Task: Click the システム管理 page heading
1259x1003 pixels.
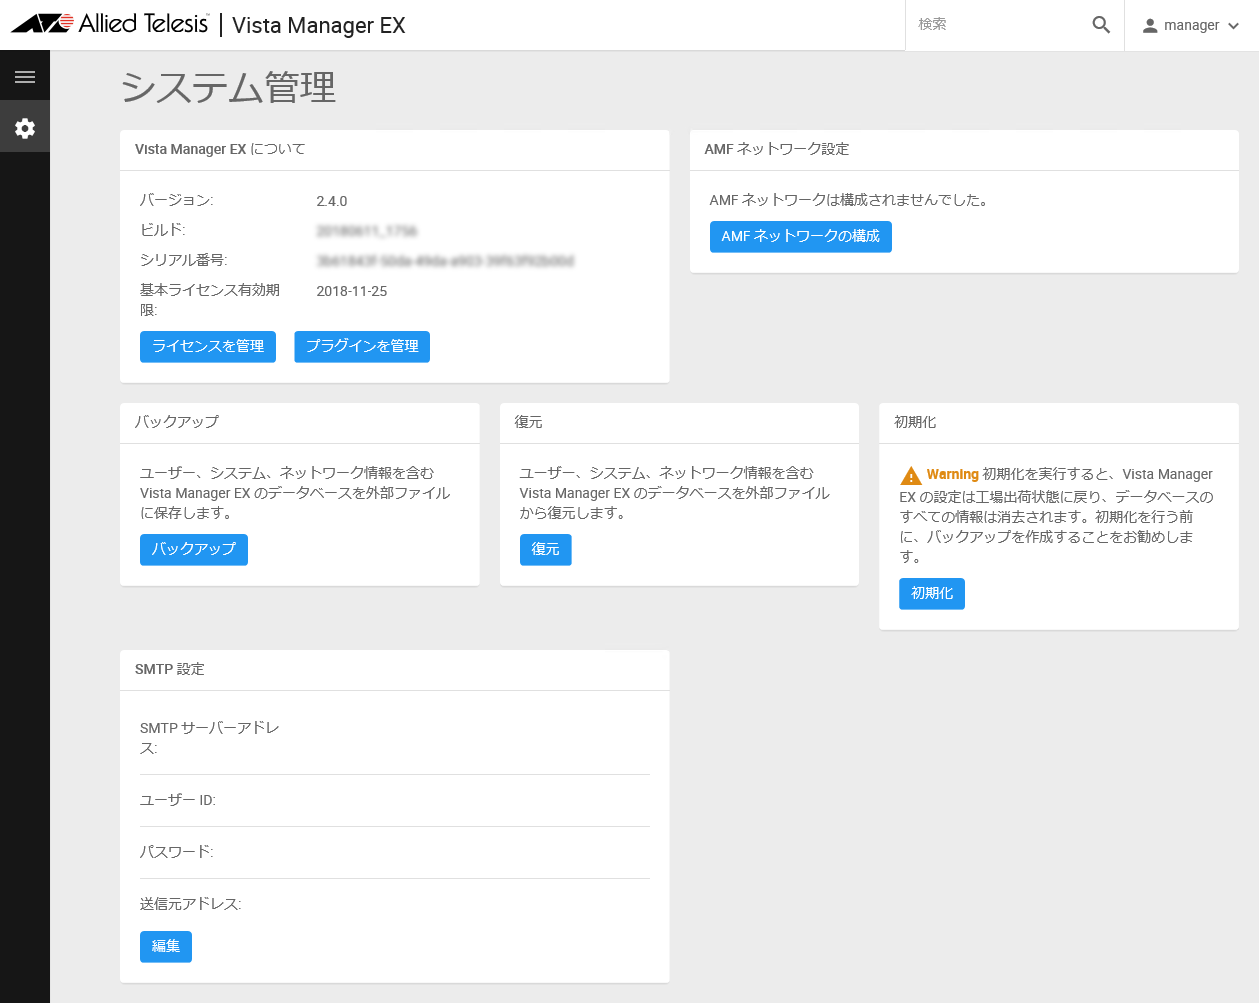Action: (228, 88)
